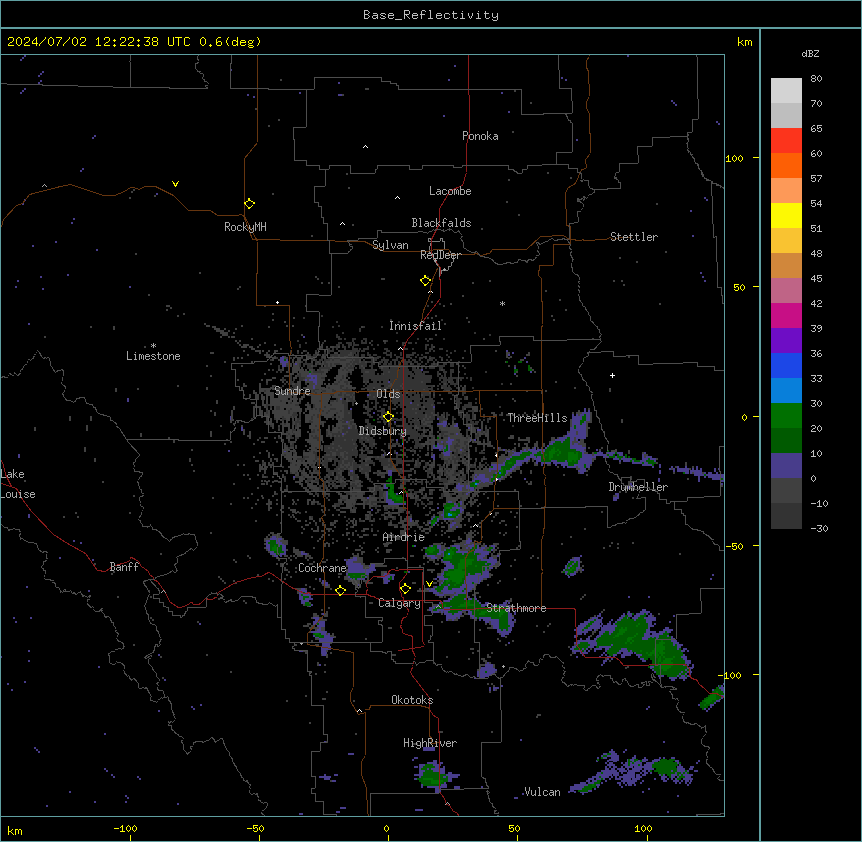Click the dark gray -10 dBZ legend swatch
Viewport: 862px width, 842px height.
[x=786, y=516]
